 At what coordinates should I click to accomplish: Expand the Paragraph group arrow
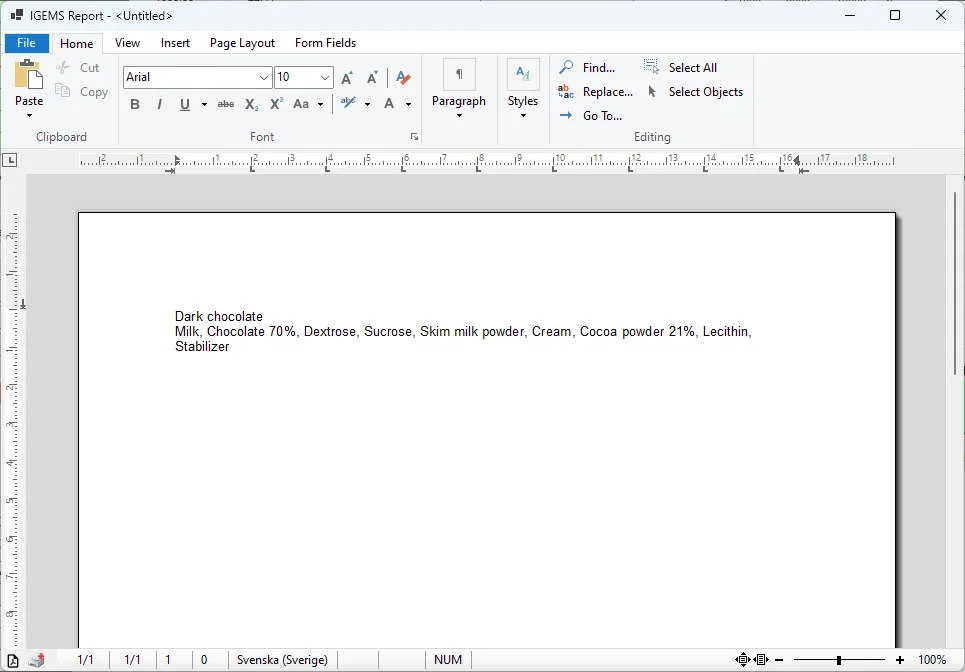click(459, 116)
